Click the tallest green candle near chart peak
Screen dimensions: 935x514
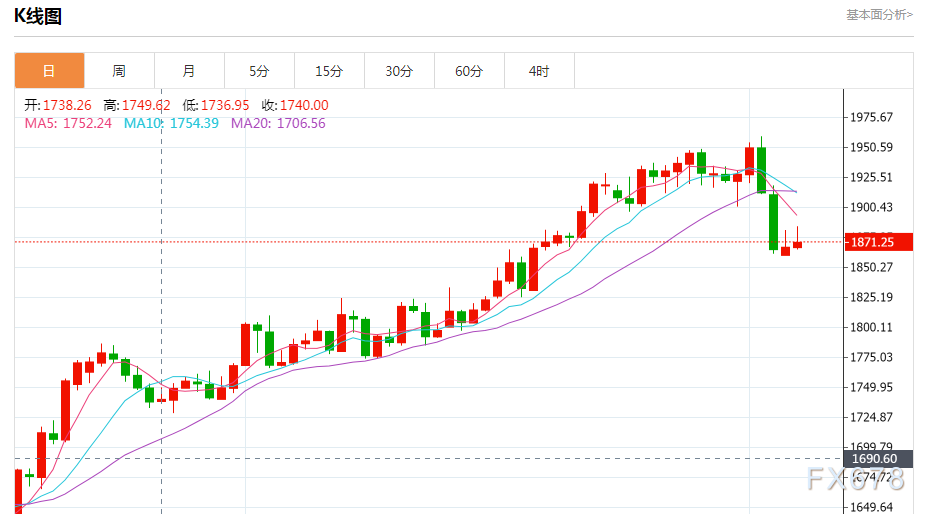coord(773,222)
